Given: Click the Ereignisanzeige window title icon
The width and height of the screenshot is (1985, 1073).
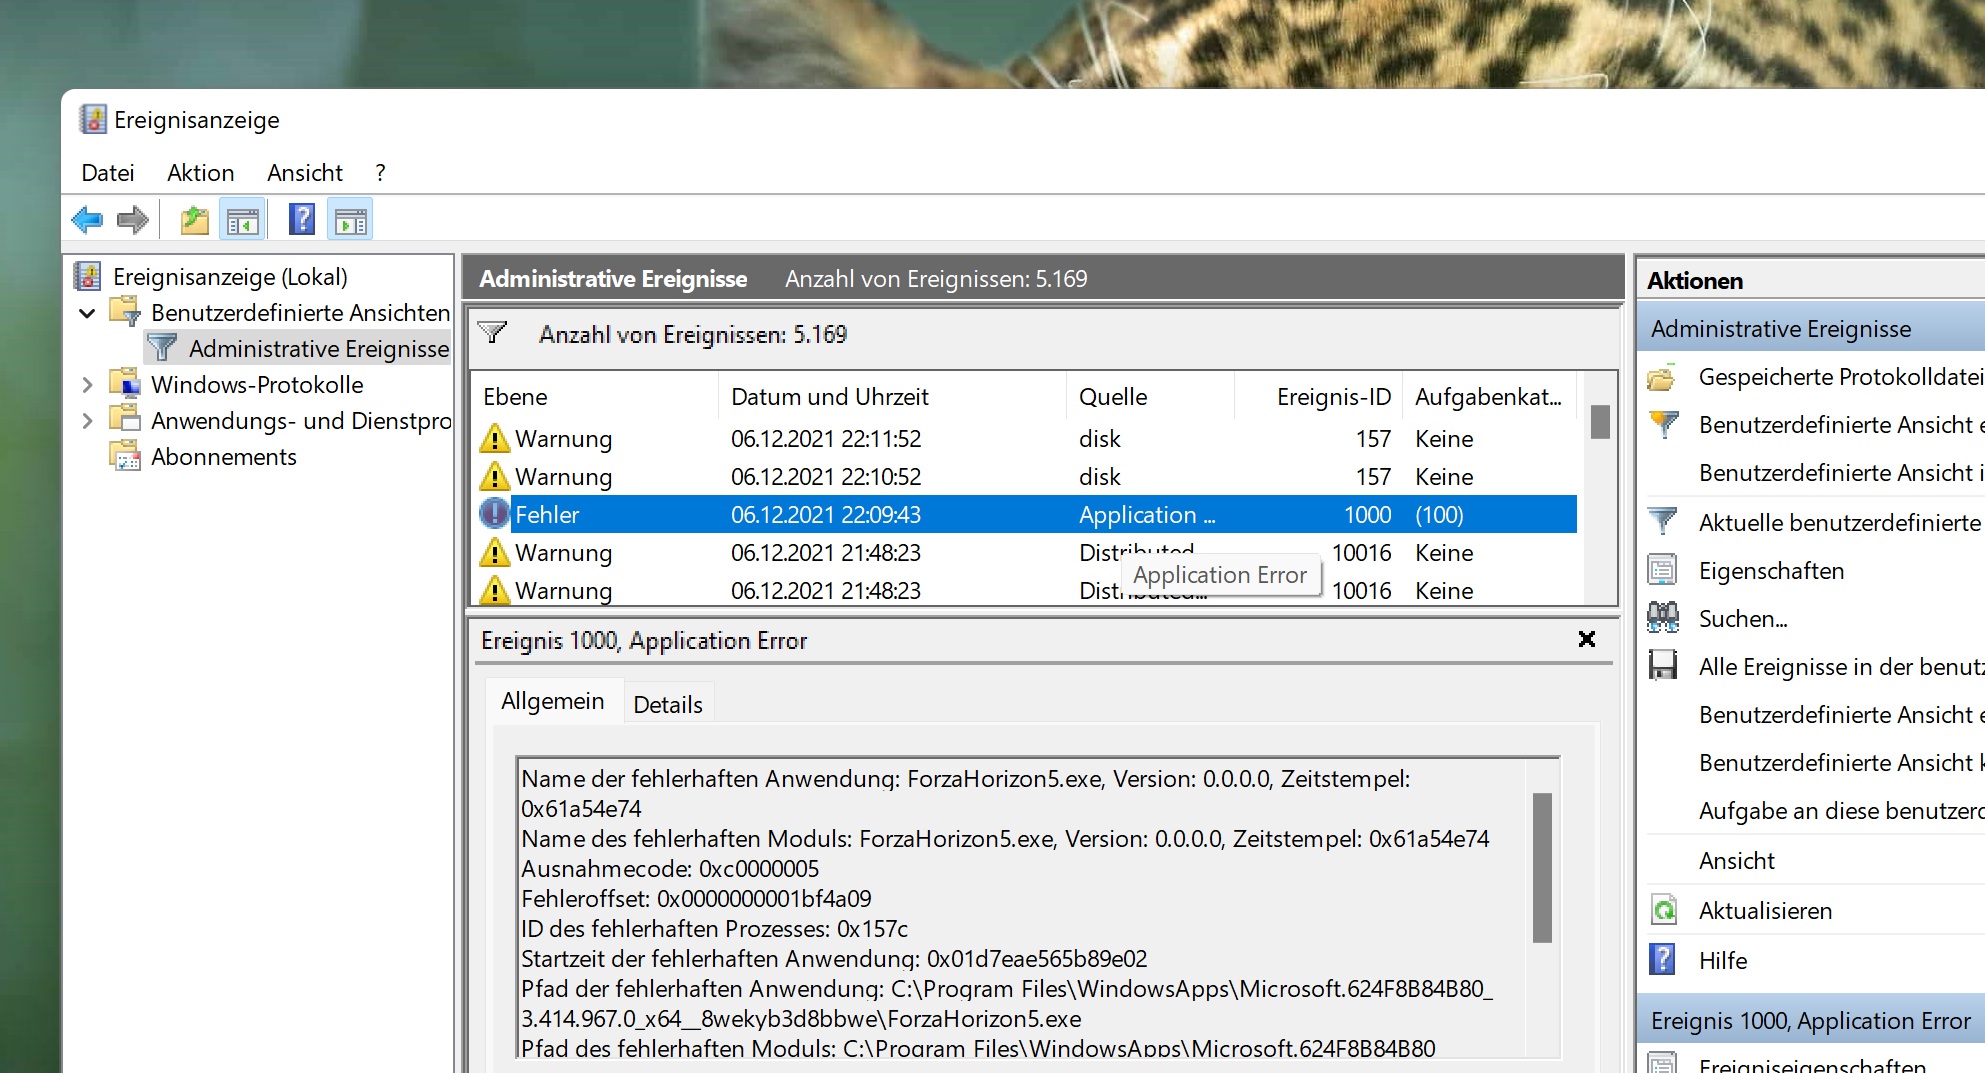Looking at the screenshot, I should (x=93, y=119).
